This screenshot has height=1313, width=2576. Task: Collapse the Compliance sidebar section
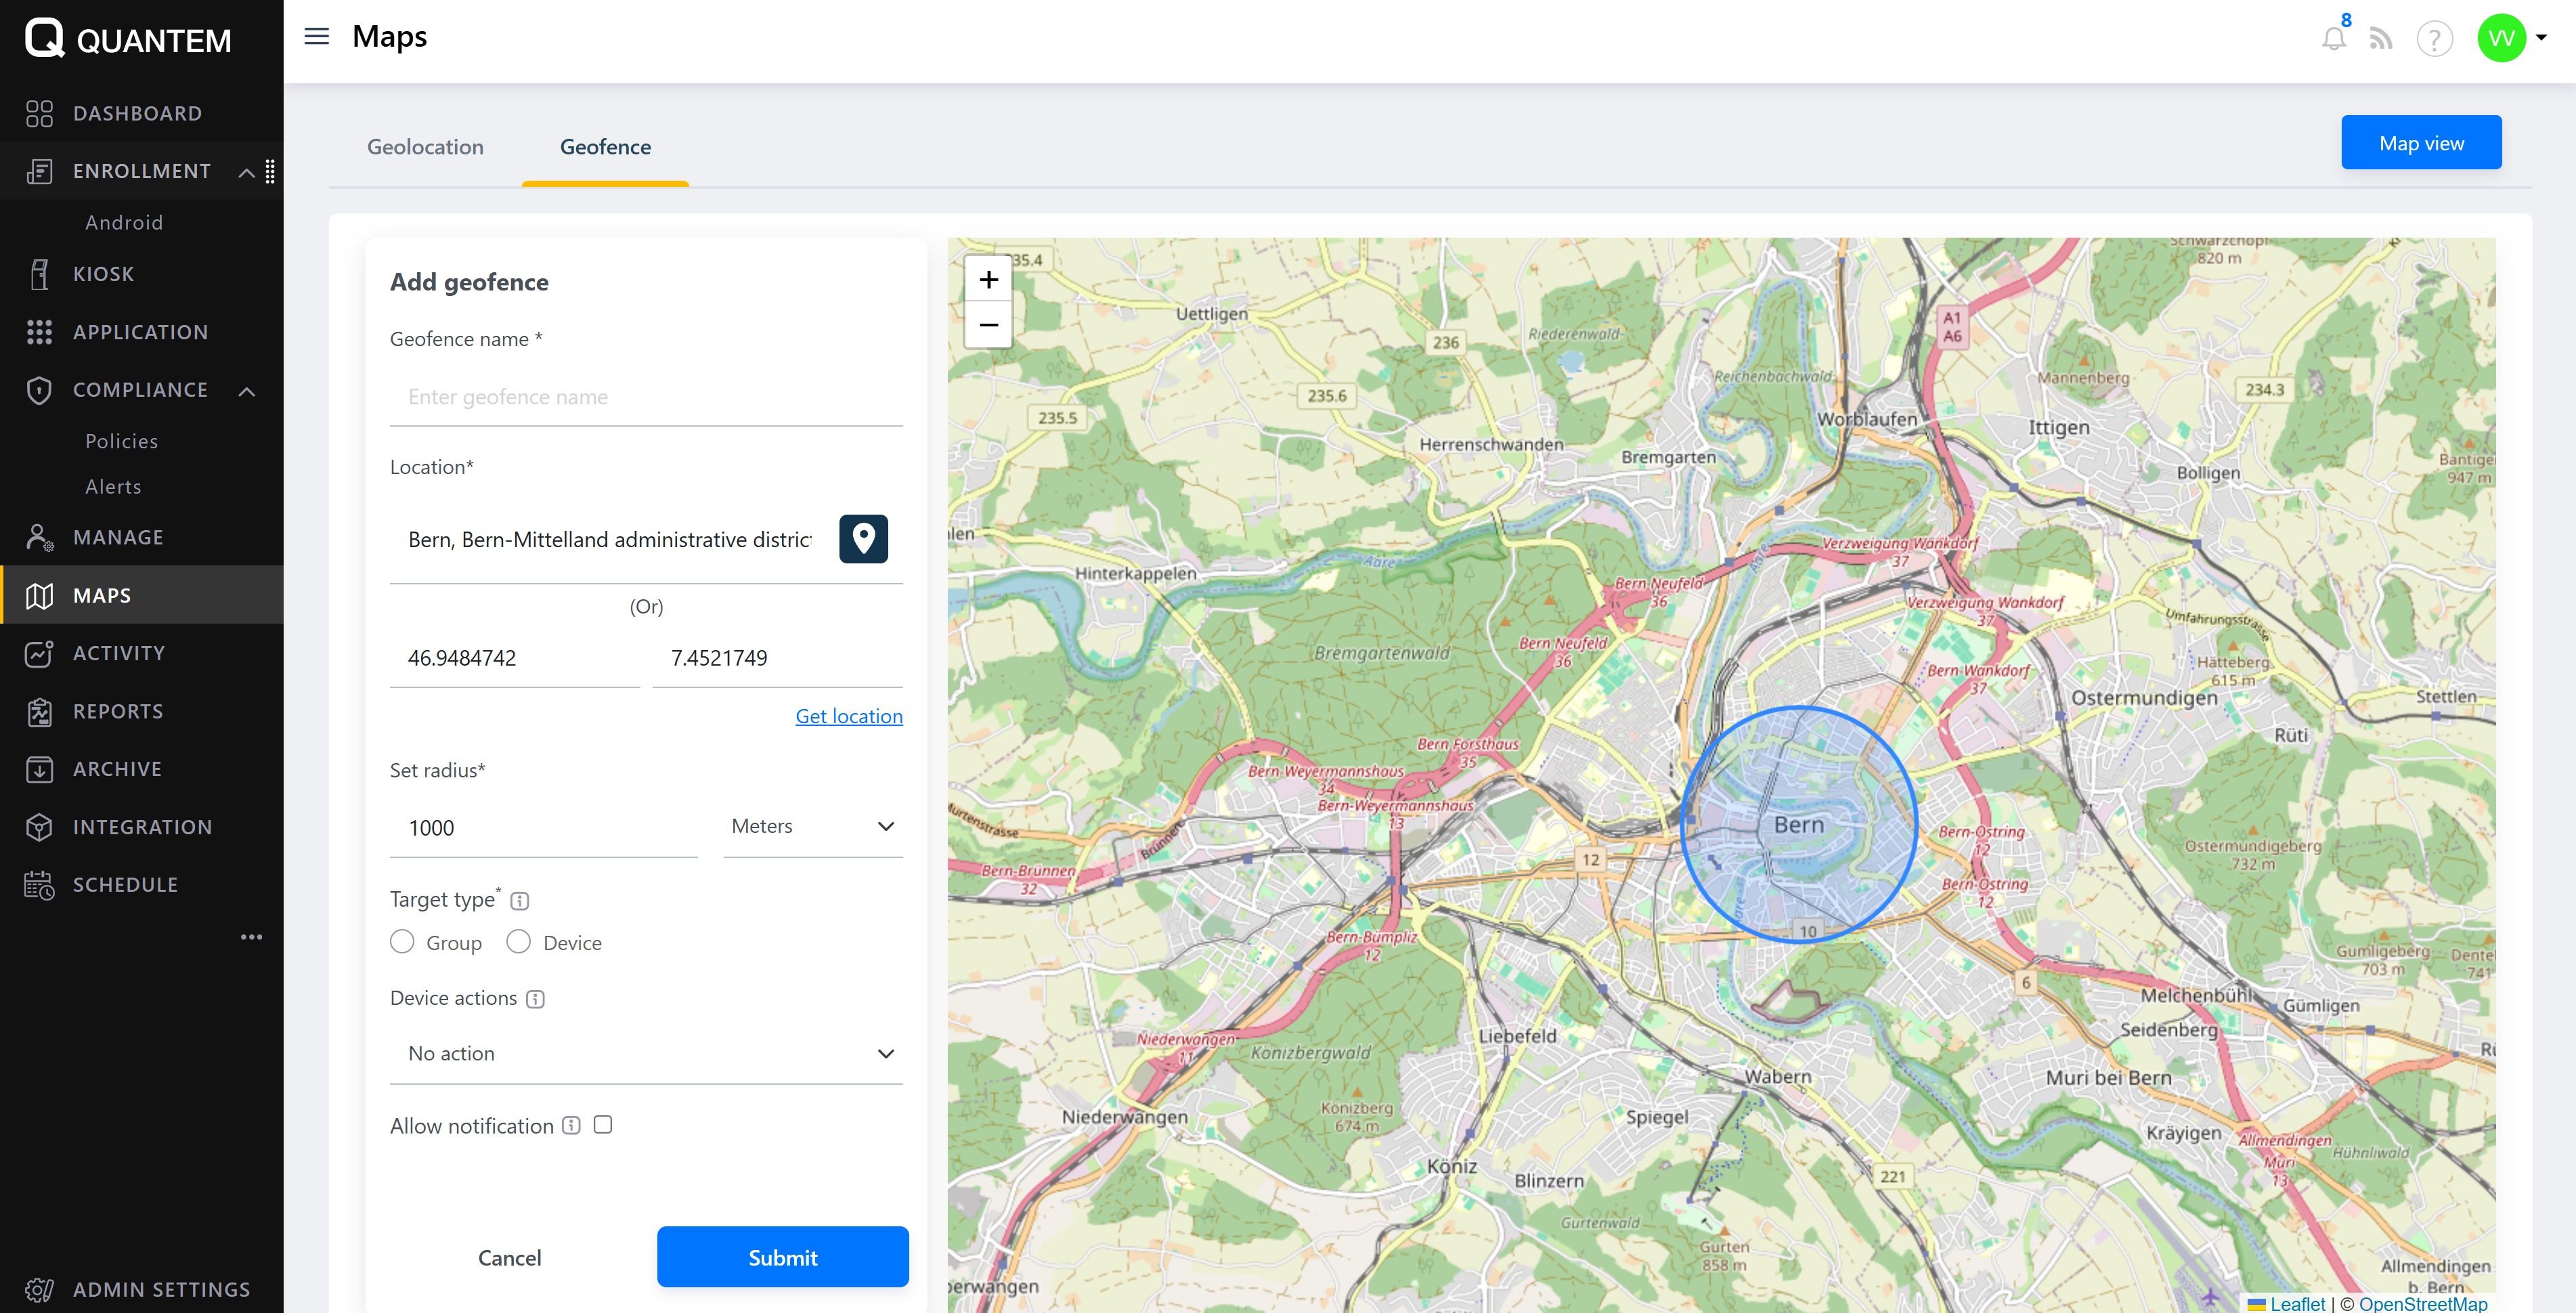246,391
